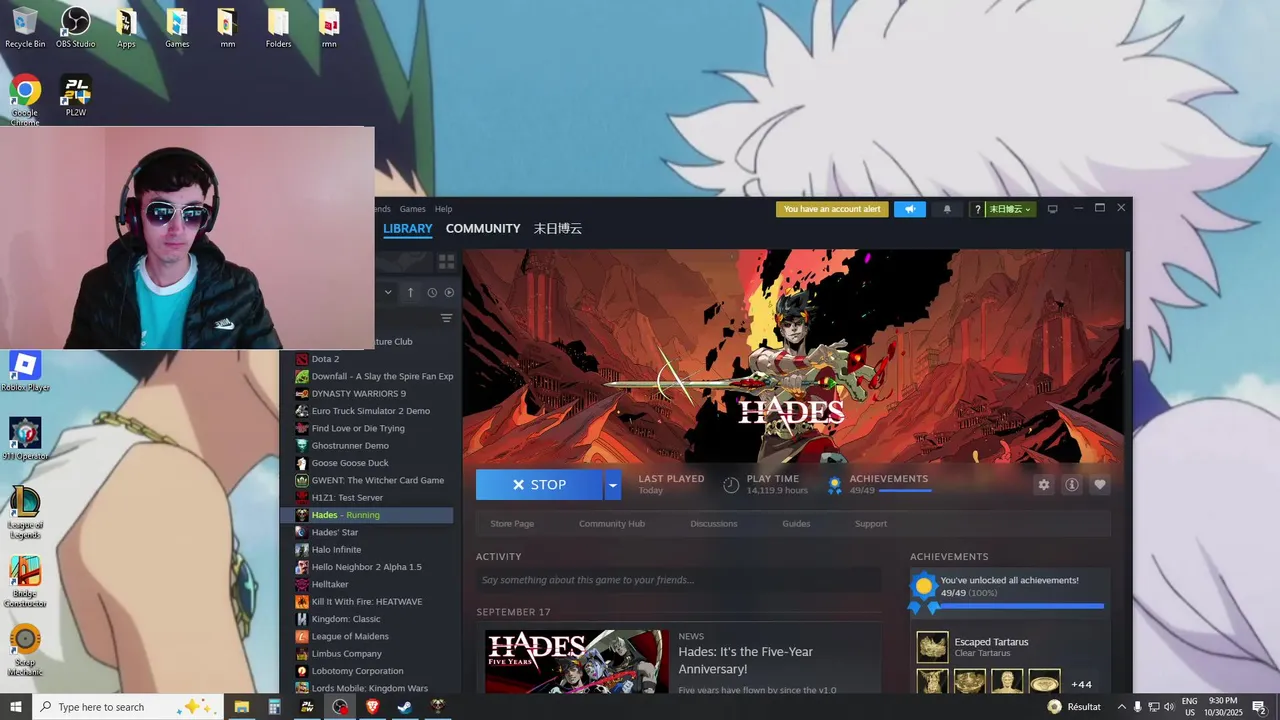This screenshot has width=1280, height=720.
Task: Open the Five-Year Anniversary news article
Action: 745,660
